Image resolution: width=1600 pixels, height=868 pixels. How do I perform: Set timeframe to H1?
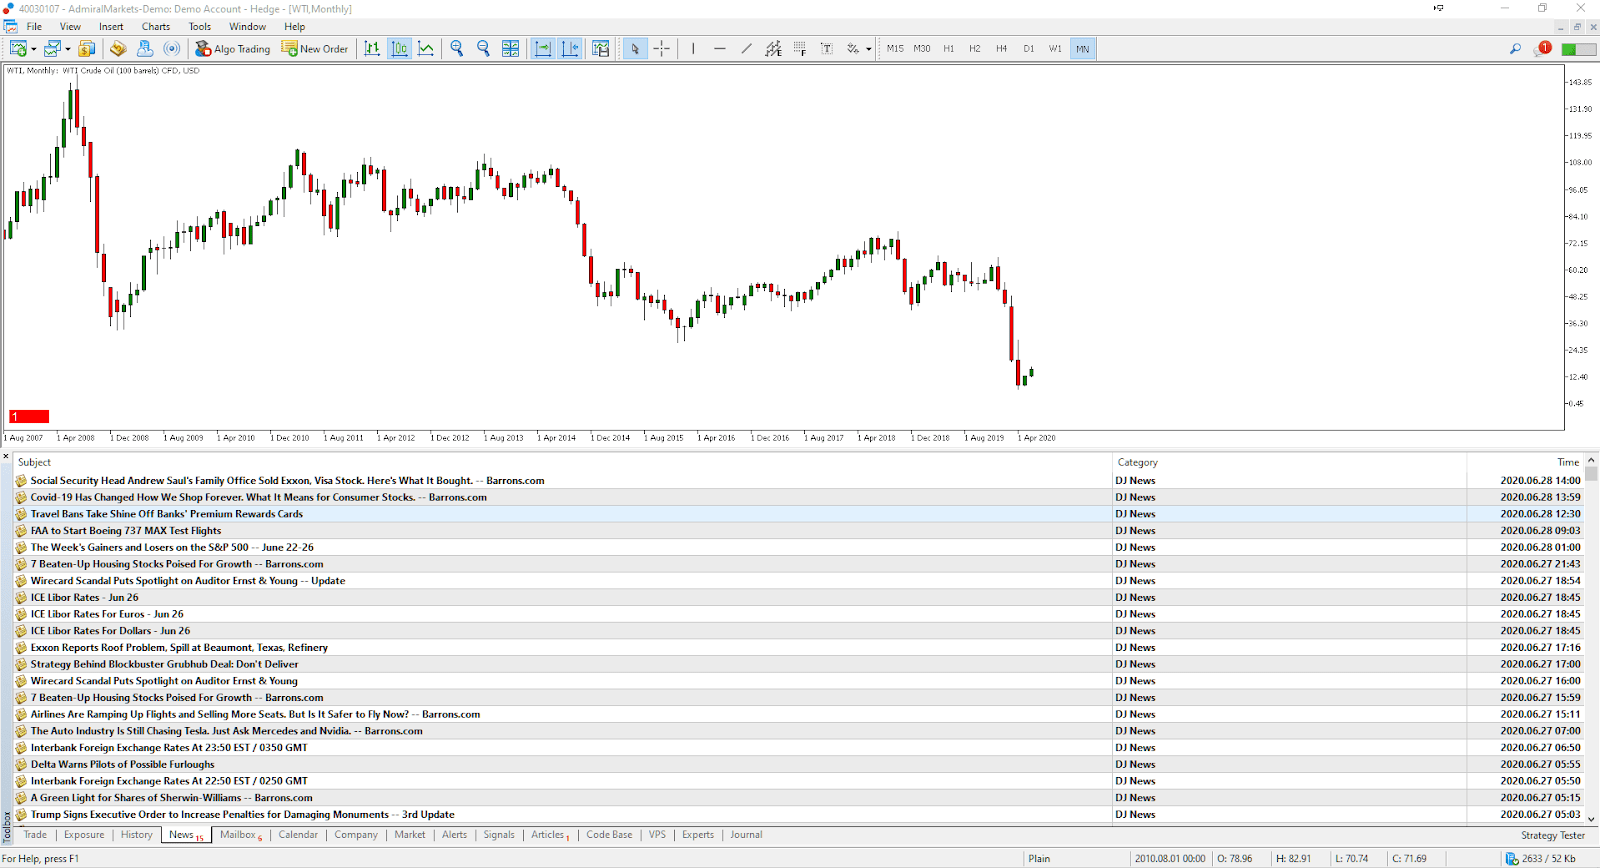[x=948, y=48]
